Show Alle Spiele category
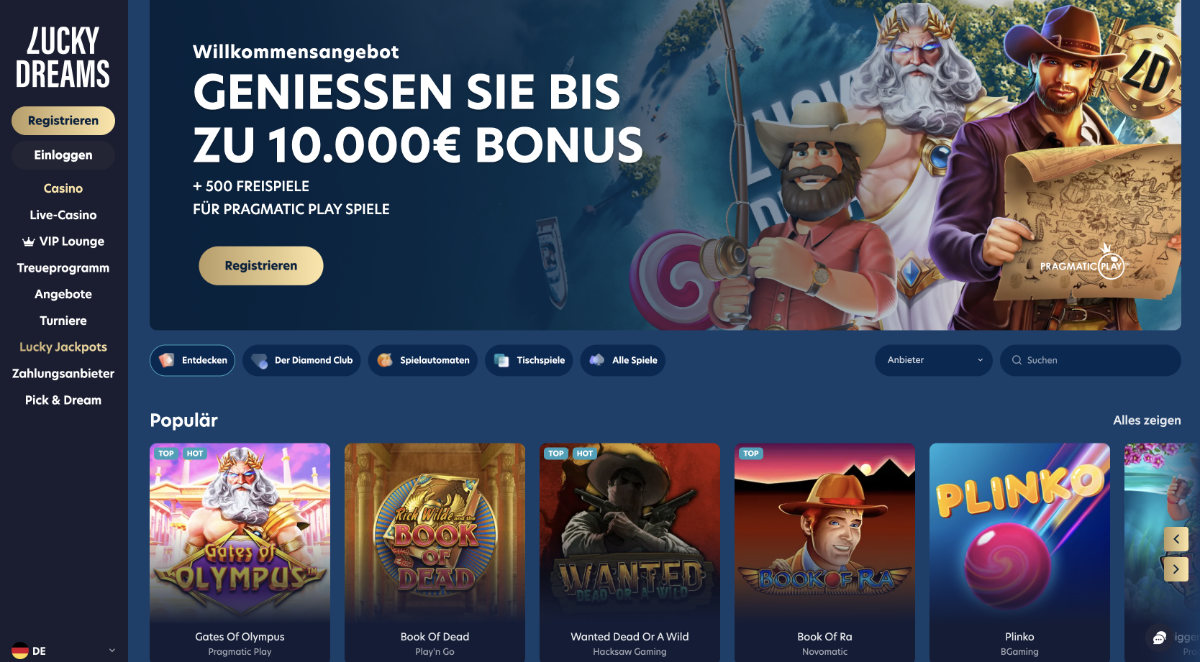 (x=622, y=360)
